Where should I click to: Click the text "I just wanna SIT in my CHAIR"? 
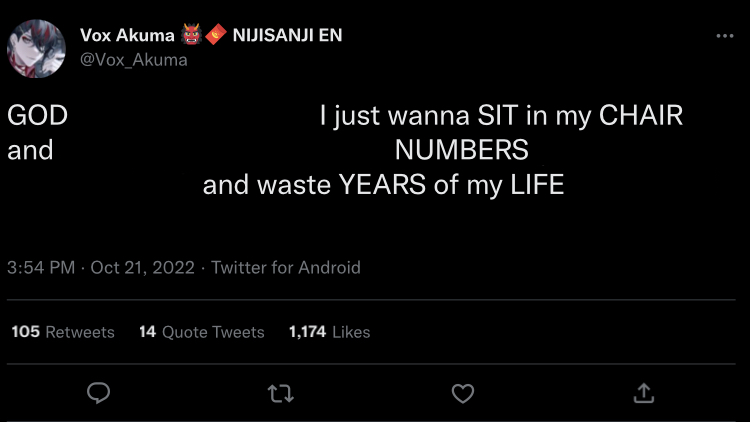click(x=501, y=116)
